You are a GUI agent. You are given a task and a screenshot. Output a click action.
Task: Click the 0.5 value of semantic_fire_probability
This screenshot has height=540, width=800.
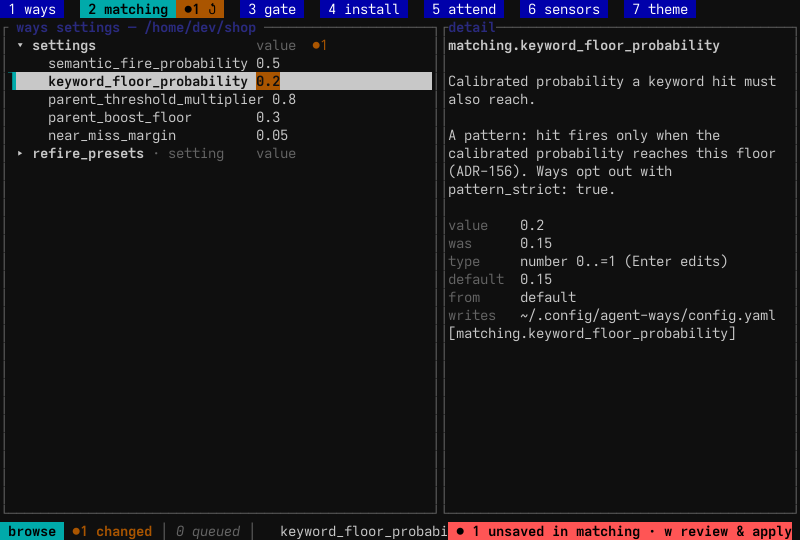[x=268, y=63]
